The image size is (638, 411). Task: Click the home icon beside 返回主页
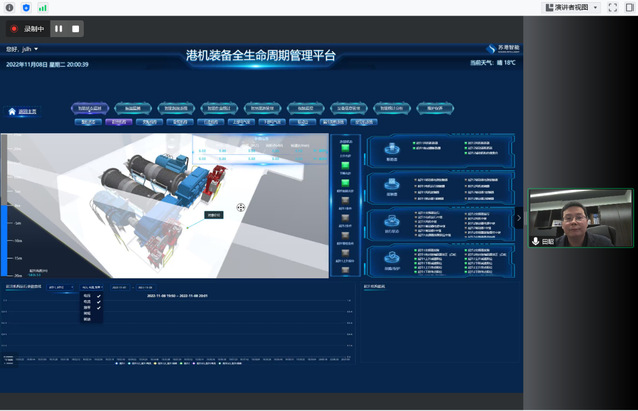[12, 112]
